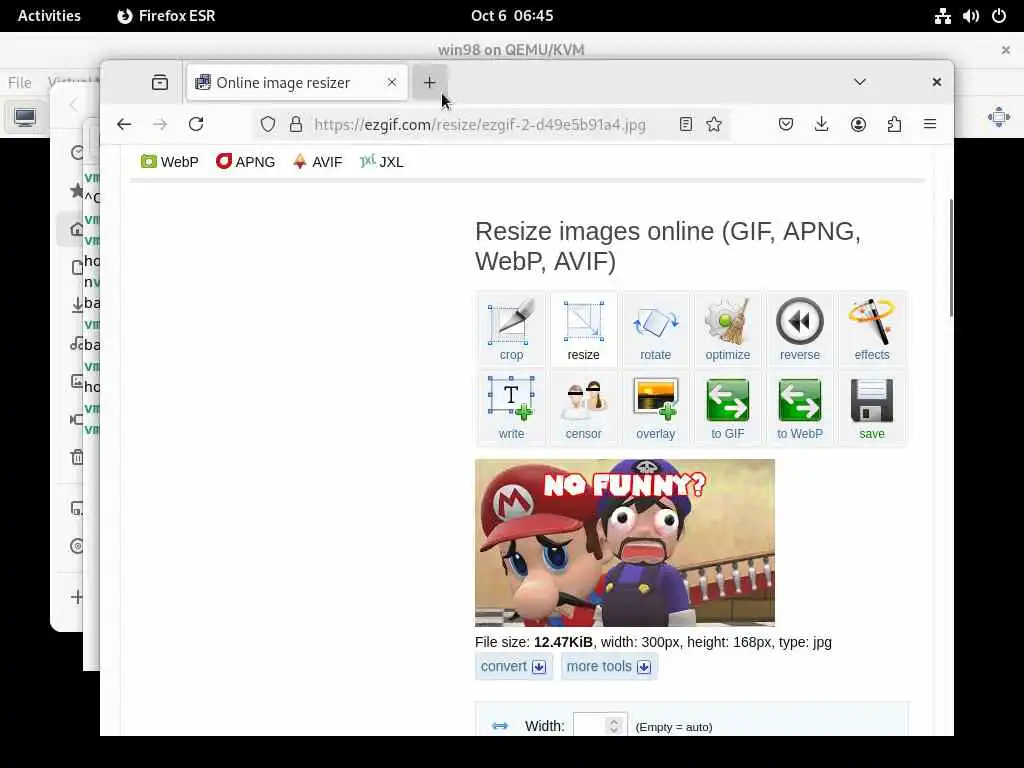Click fullscreen icon in win98 window
This screenshot has height=768, width=1024.
pyautogui.click(x=999, y=118)
